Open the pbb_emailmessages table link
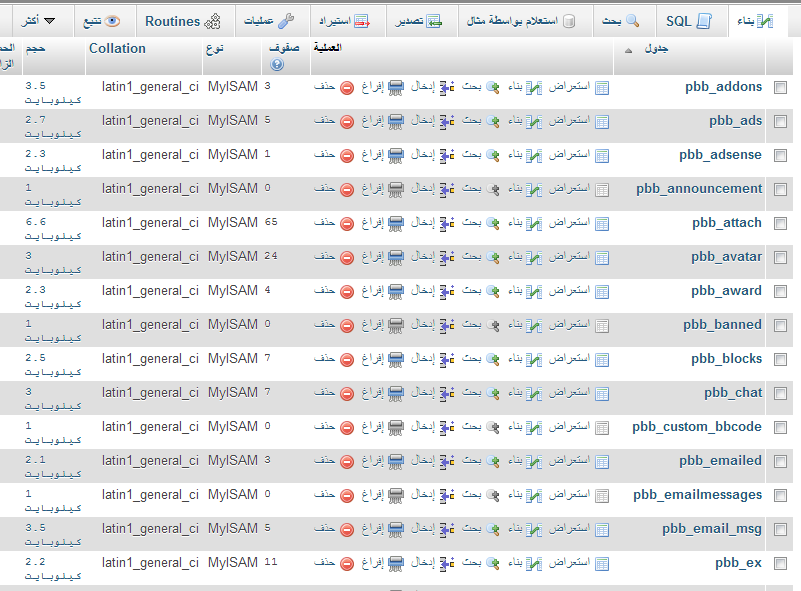 click(697, 495)
